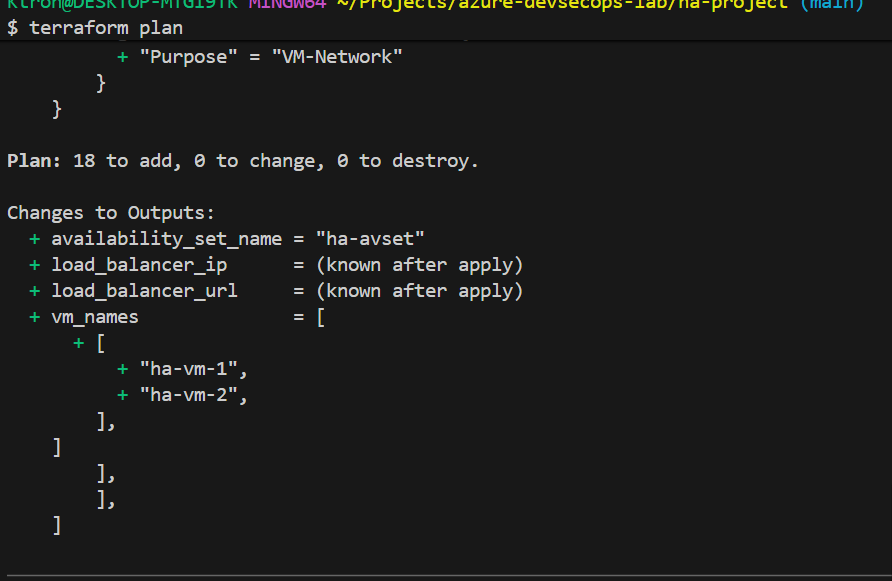Click "(known after apply)" beside load_balancer_ip
892x581 pixels.
[x=419, y=265]
